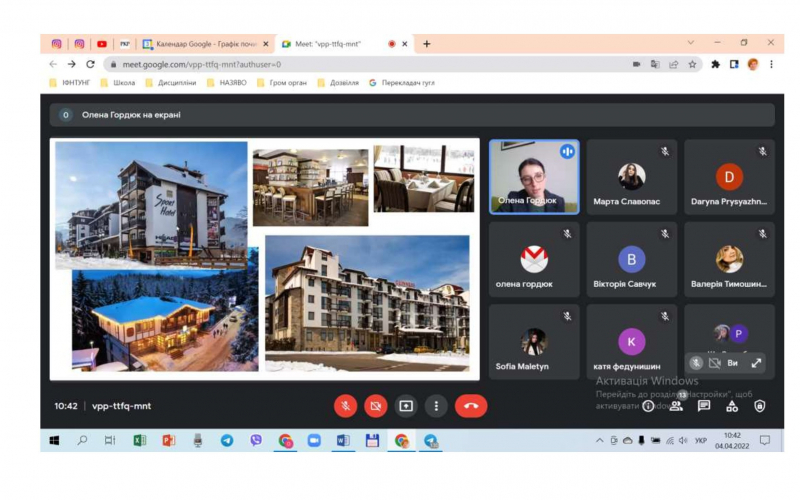Open the browser side panel
Image resolution: width=800 pixels, height=500 pixels.
[734, 64]
